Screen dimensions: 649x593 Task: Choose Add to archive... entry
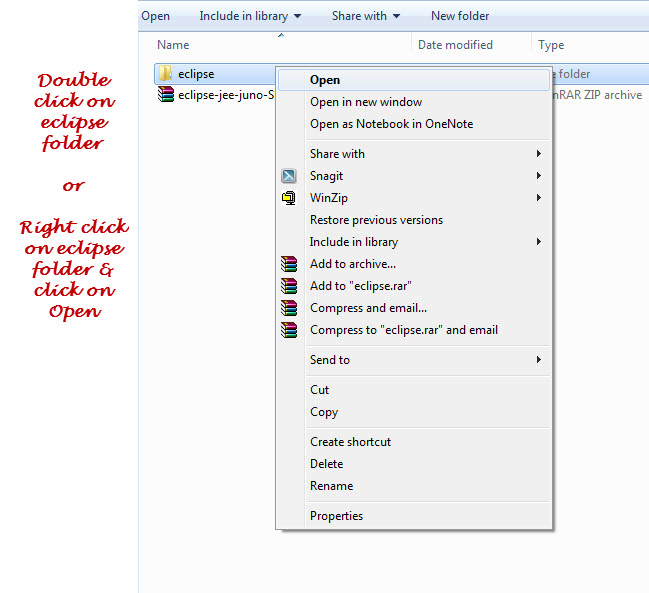414,264
